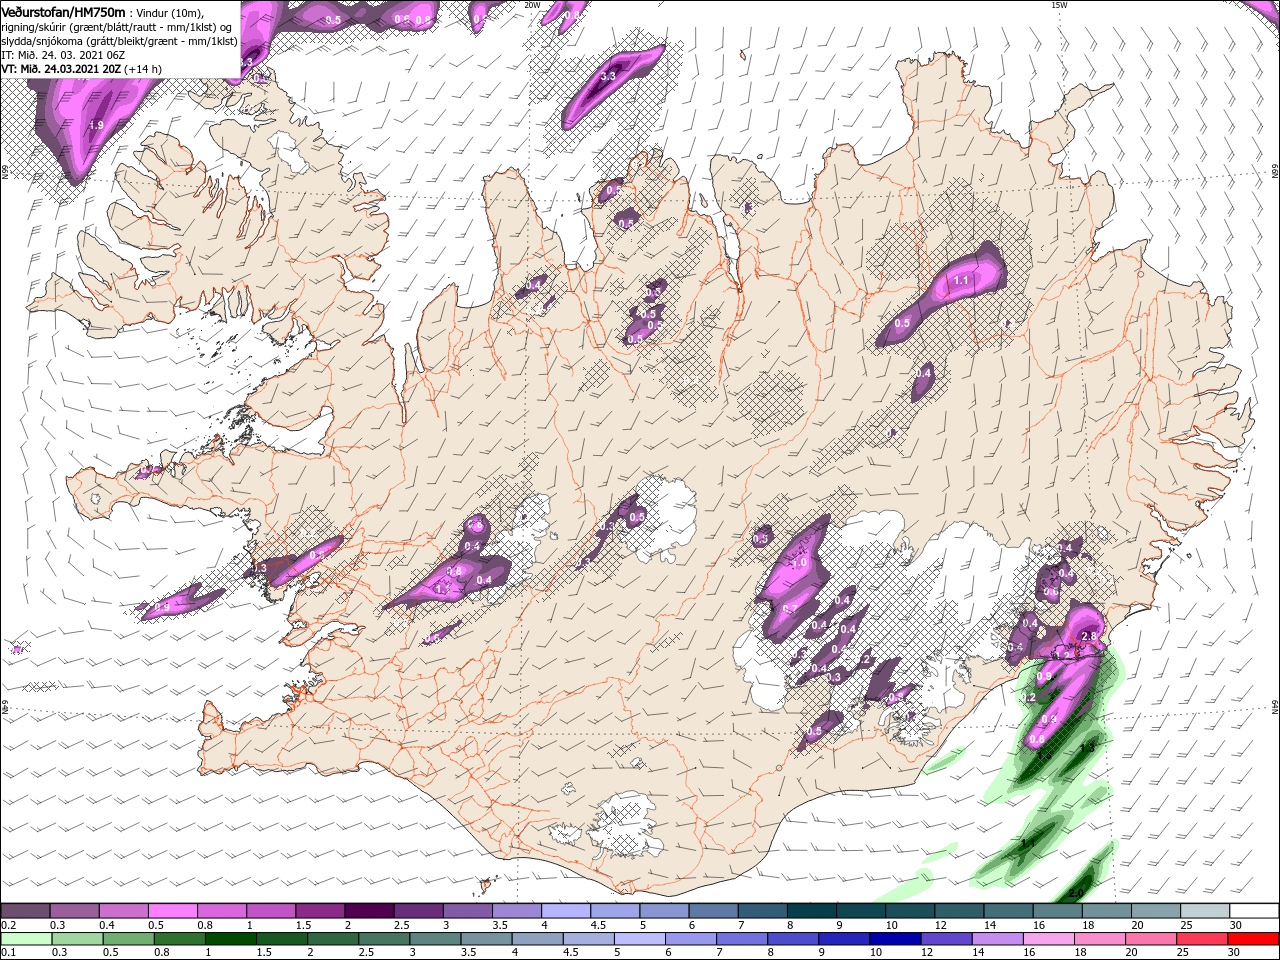
Task: Select the 0.2 swatch in the top scale
Action: (25, 911)
